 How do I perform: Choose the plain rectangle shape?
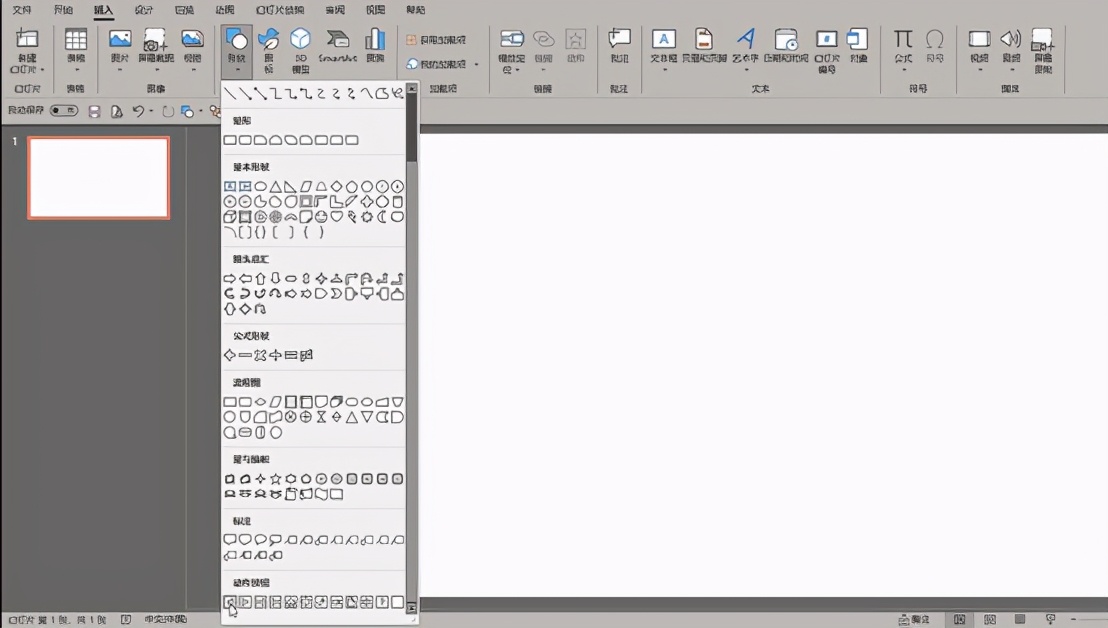[230, 140]
